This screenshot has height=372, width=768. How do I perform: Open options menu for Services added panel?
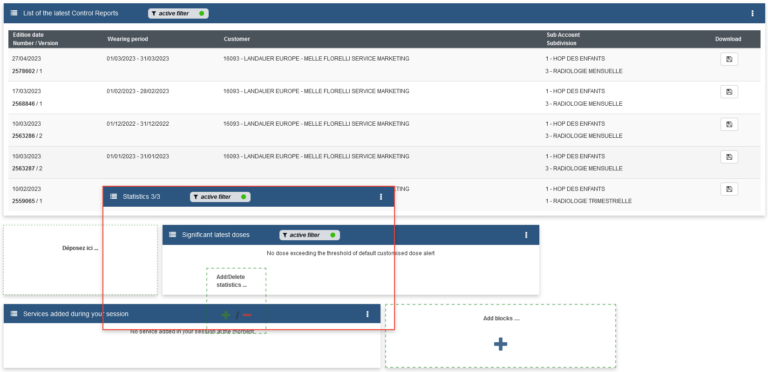[x=367, y=314]
